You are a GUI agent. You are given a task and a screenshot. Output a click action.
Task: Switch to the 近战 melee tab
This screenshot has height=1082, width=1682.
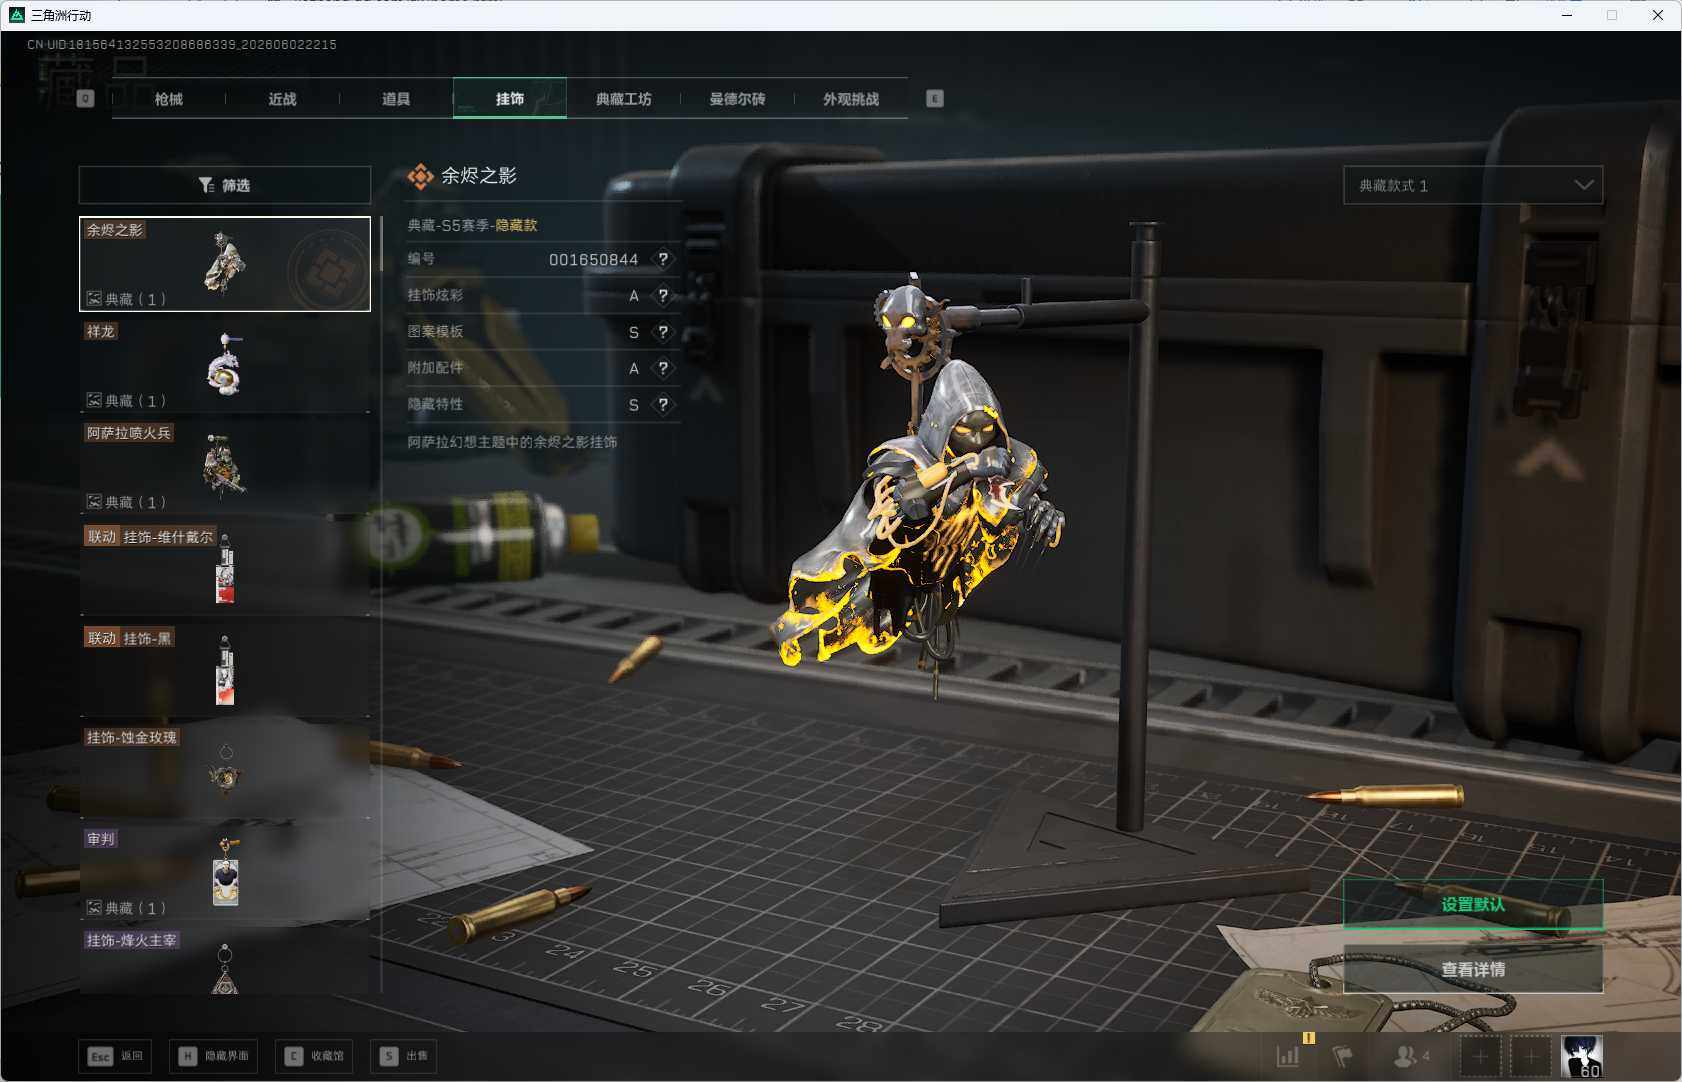point(282,99)
